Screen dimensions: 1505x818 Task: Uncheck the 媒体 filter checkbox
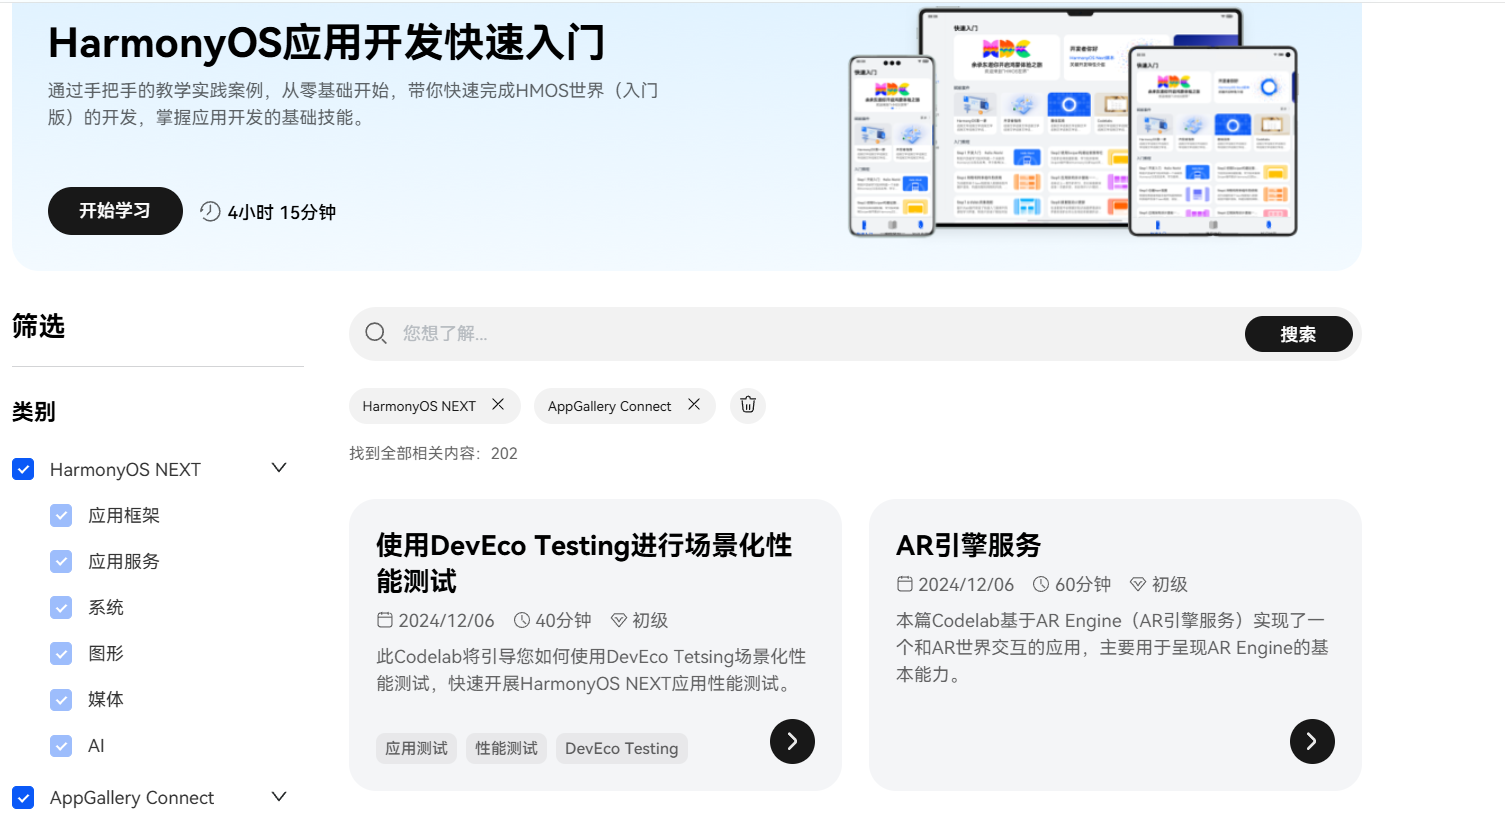click(61, 699)
